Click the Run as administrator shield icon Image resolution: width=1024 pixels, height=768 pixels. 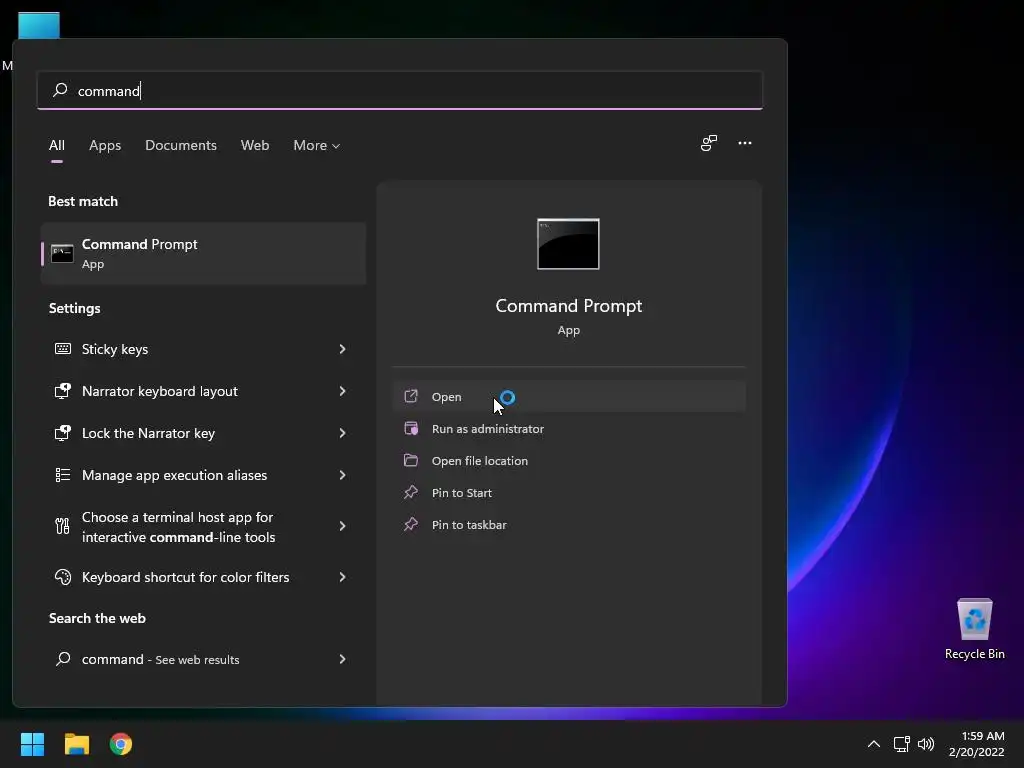pyautogui.click(x=411, y=428)
